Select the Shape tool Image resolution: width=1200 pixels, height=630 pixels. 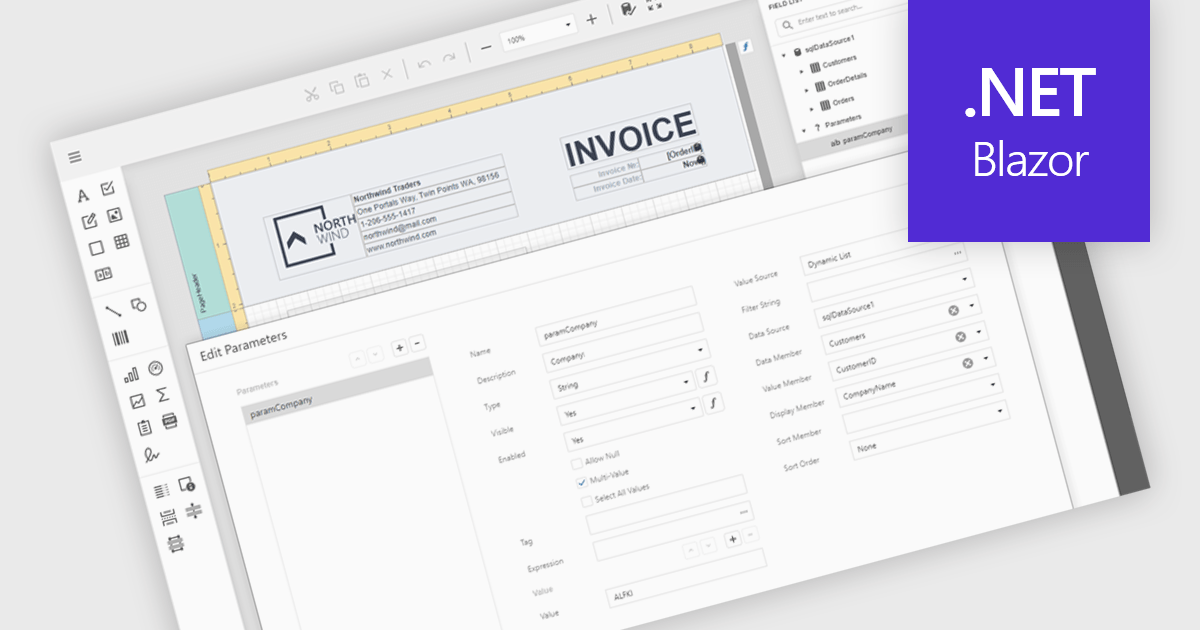click(x=139, y=304)
